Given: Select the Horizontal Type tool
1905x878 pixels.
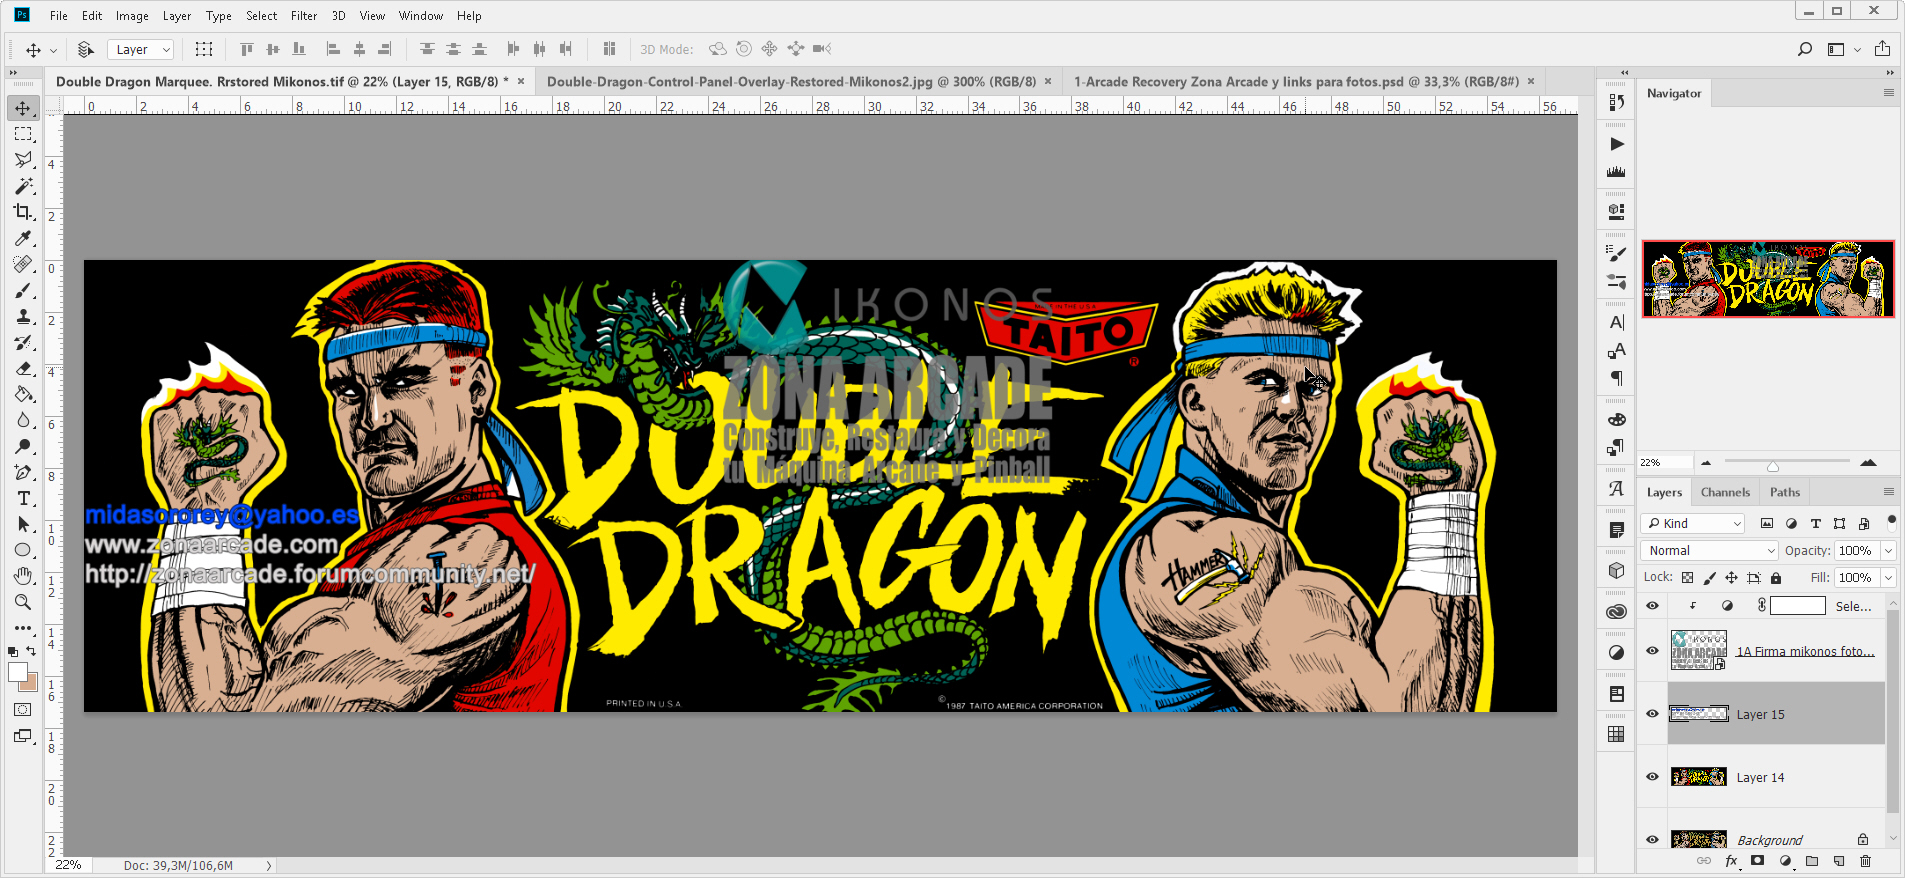Looking at the screenshot, I should pyautogui.click(x=23, y=498).
